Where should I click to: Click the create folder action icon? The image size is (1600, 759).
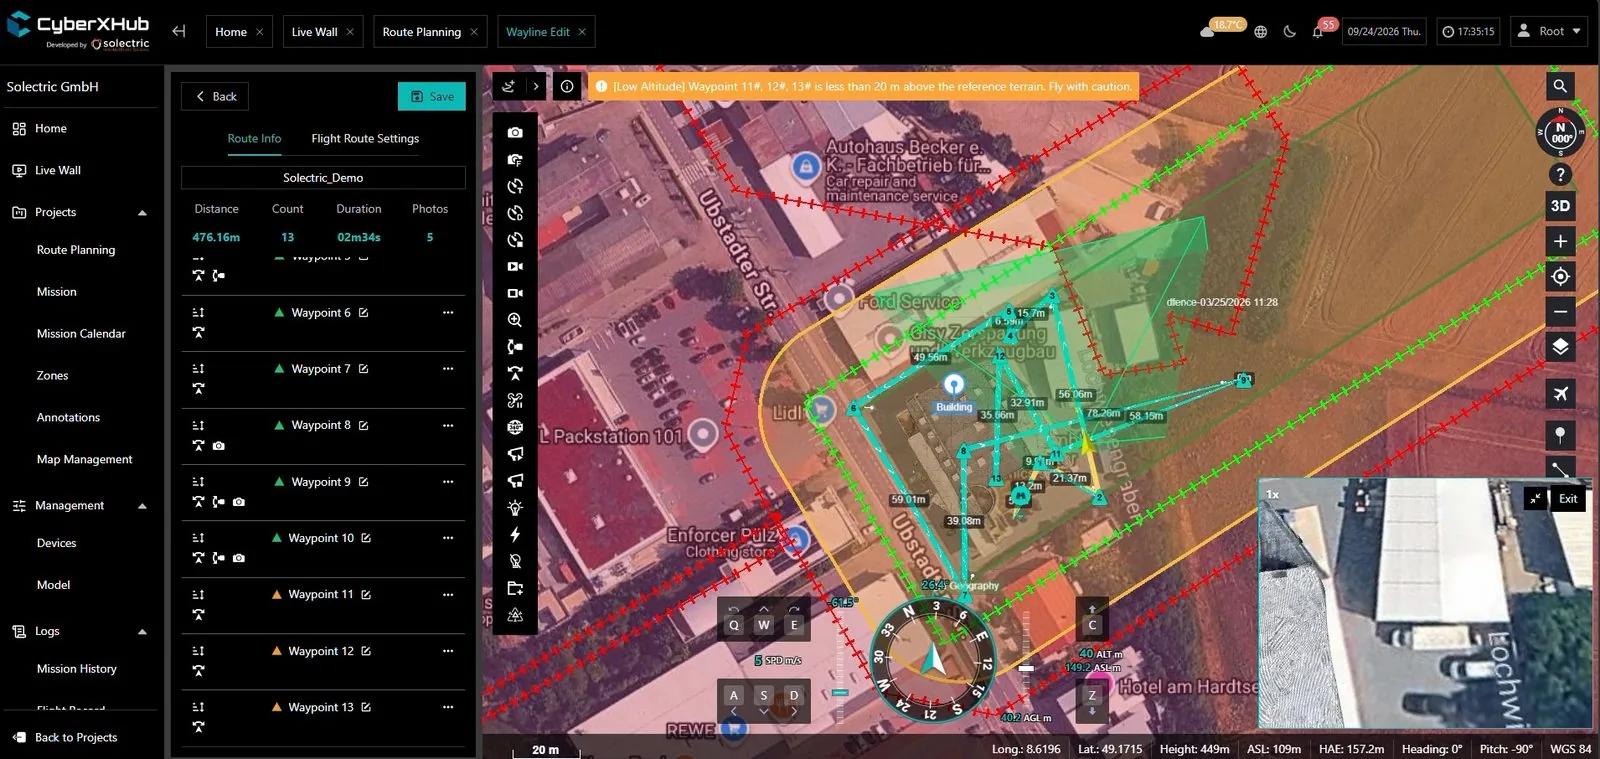pos(515,588)
